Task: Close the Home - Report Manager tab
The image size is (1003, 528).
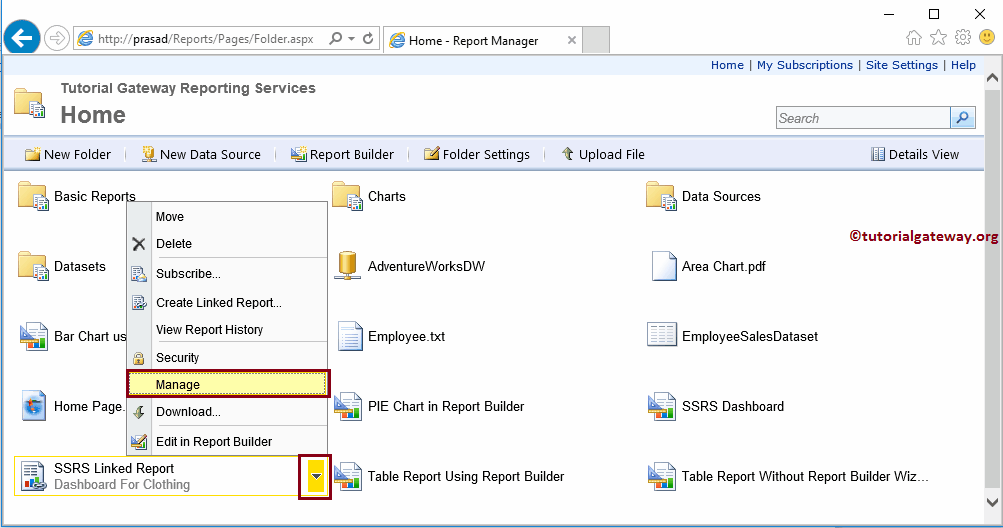Action: click(572, 40)
